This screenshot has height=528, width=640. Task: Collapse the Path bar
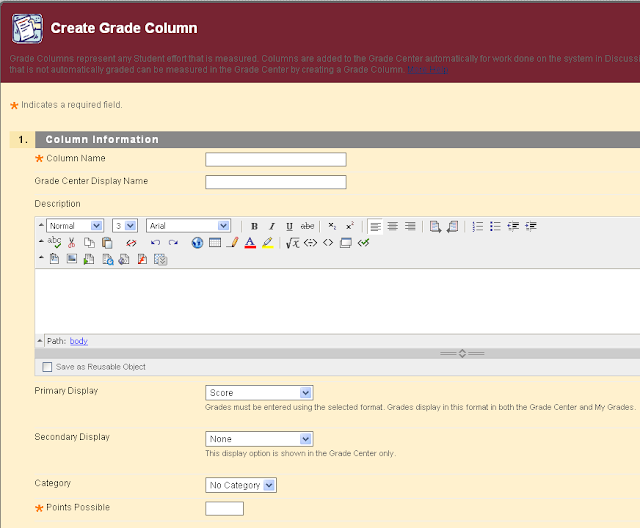(x=40, y=340)
